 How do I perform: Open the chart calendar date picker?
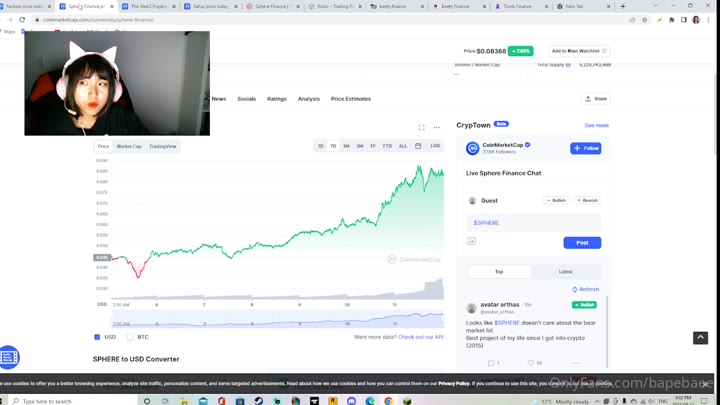[418, 146]
